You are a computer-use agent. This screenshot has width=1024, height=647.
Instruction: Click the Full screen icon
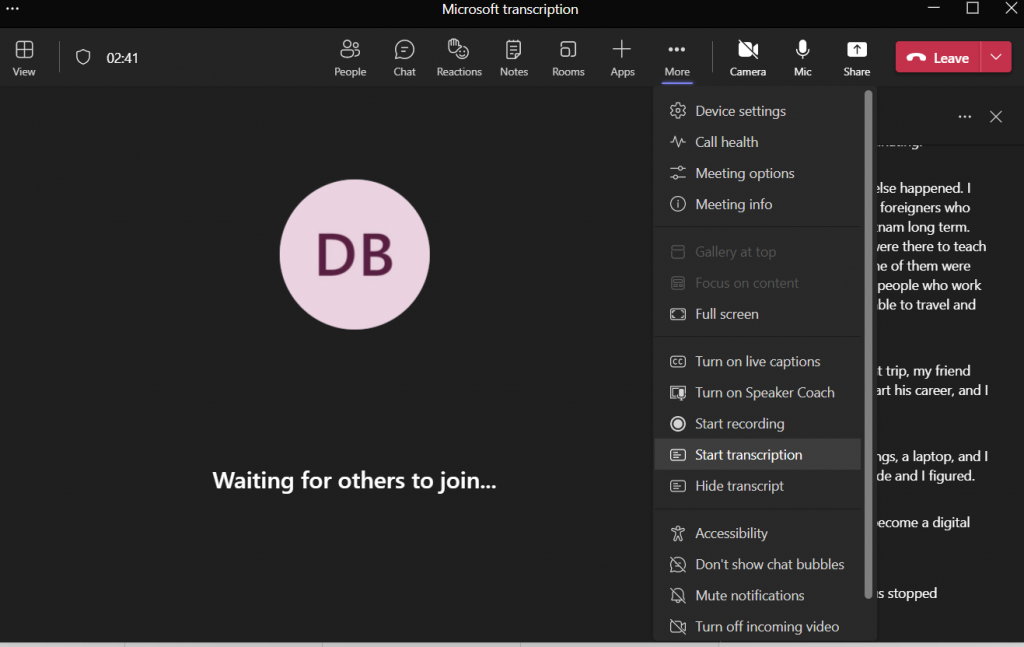click(678, 314)
